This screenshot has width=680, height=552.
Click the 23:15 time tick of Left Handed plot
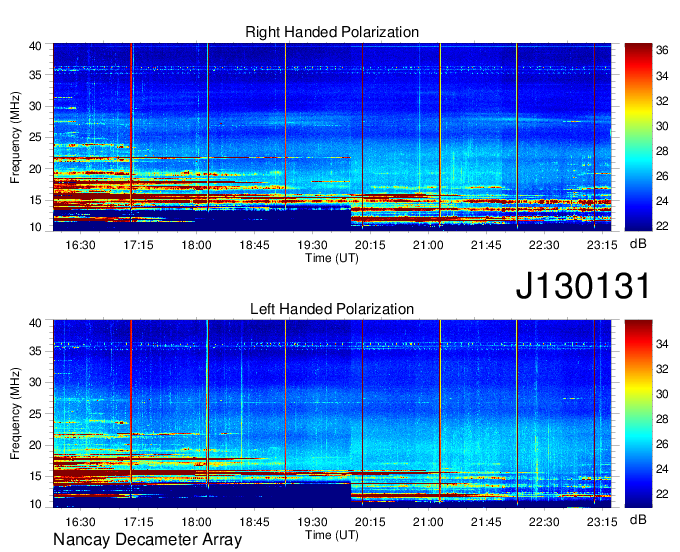[x=602, y=522]
